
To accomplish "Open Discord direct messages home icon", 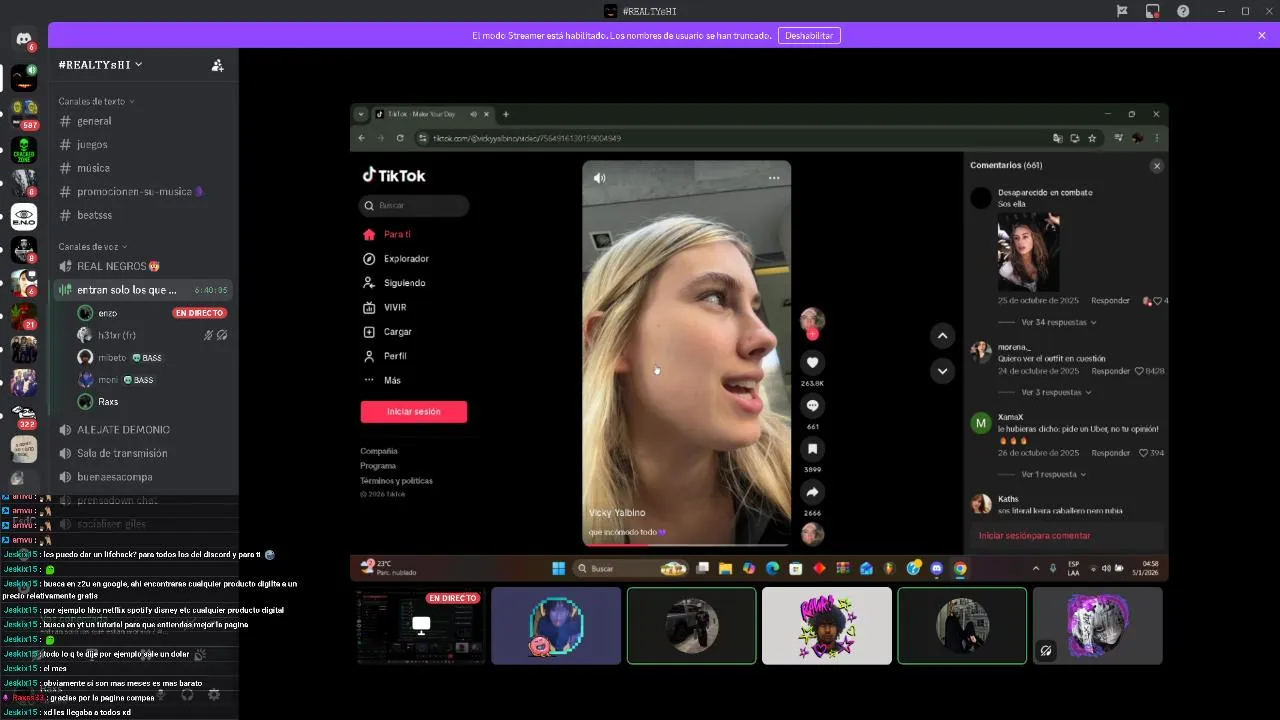I will coord(24,39).
